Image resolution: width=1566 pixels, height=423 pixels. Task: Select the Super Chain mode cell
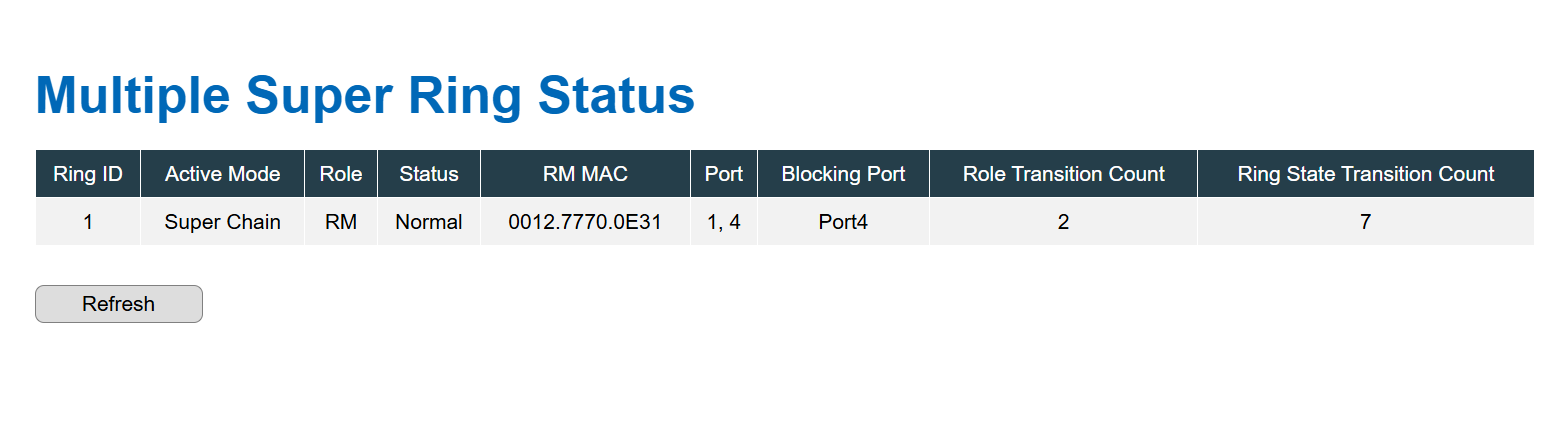[223, 222]
